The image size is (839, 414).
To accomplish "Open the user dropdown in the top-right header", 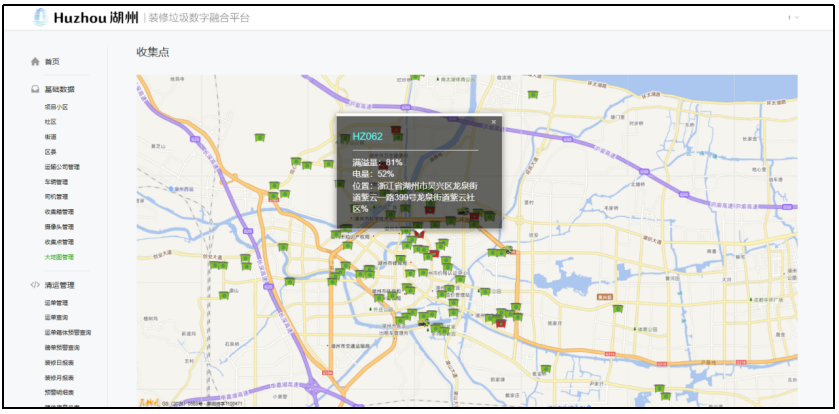I will pyautogui.click(x=793, y=18).
